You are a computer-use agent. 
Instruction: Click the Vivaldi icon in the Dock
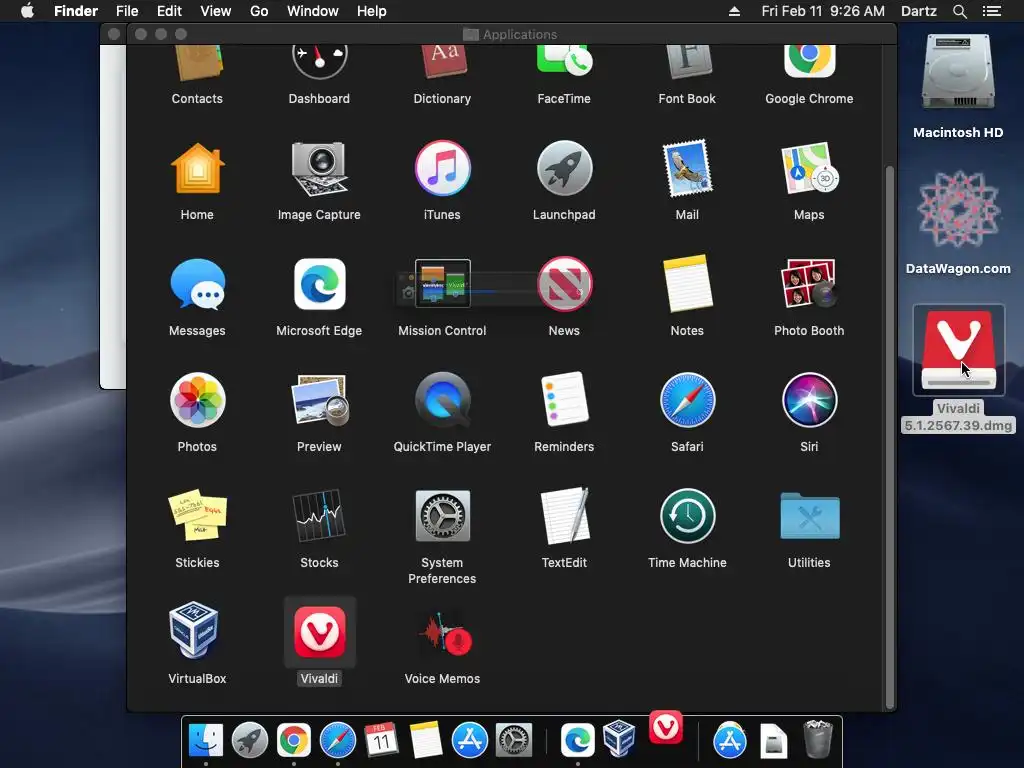coord(665,728)
